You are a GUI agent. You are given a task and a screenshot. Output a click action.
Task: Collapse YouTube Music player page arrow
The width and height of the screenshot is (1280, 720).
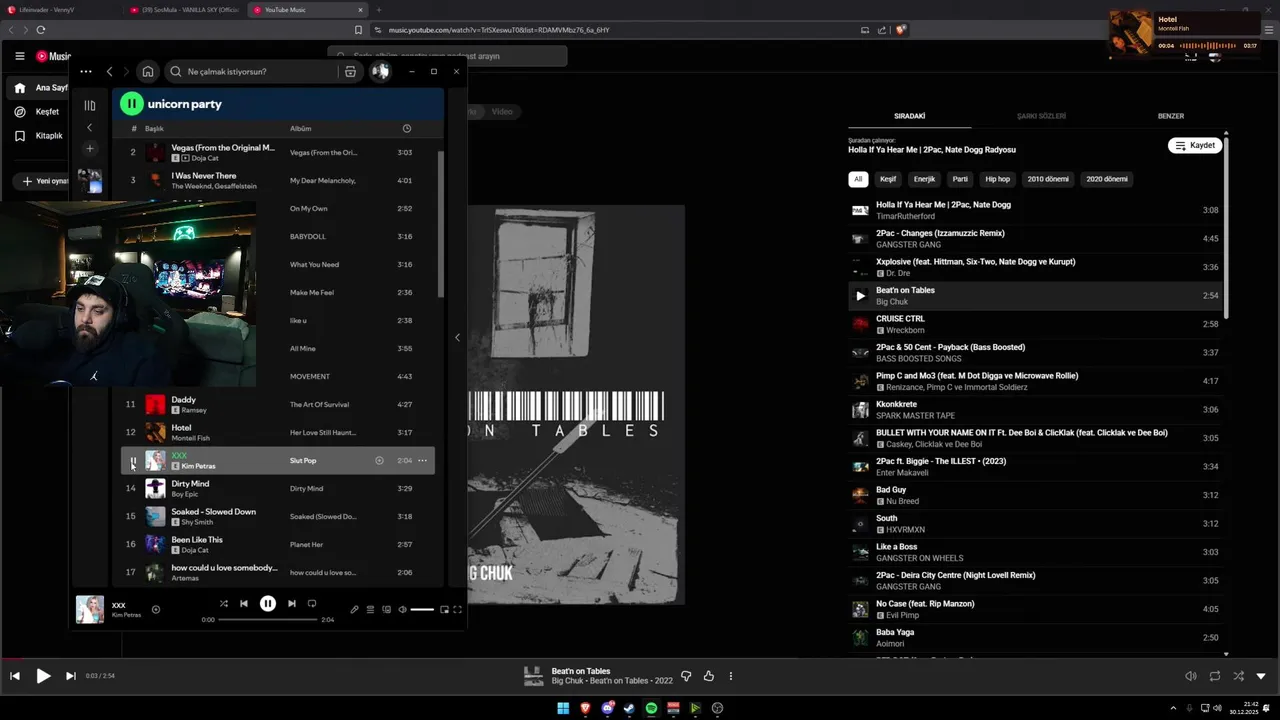[x=1261, y=676]
